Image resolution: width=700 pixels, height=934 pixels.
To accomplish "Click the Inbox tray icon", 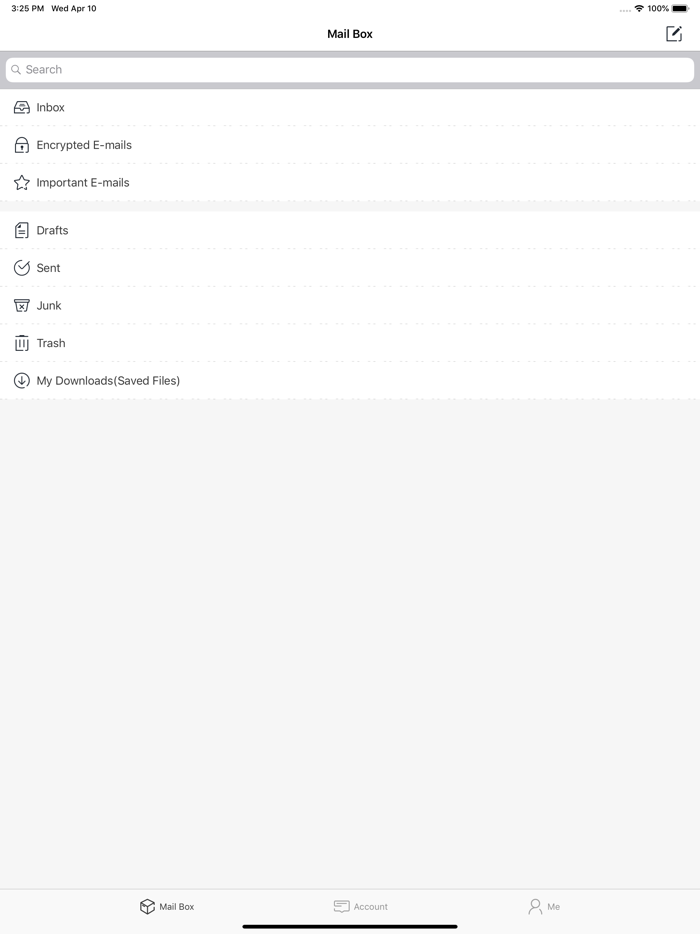I will 22,107.
